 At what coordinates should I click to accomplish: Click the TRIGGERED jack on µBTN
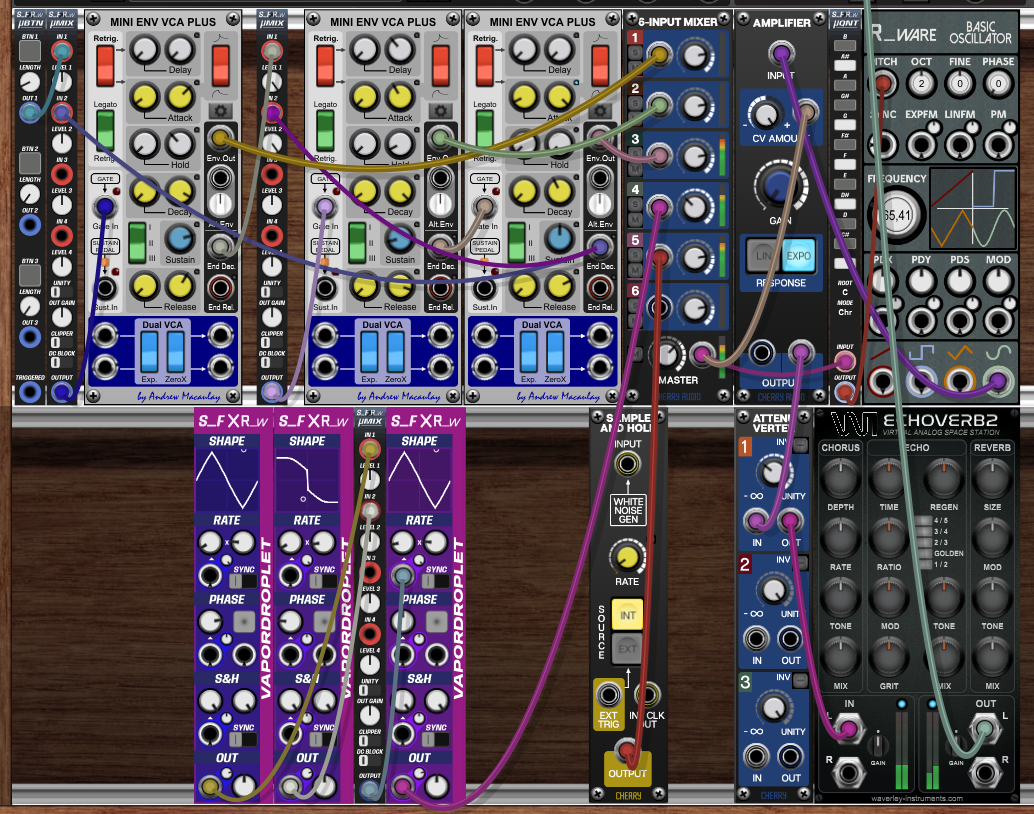click(x=30, y=392)
